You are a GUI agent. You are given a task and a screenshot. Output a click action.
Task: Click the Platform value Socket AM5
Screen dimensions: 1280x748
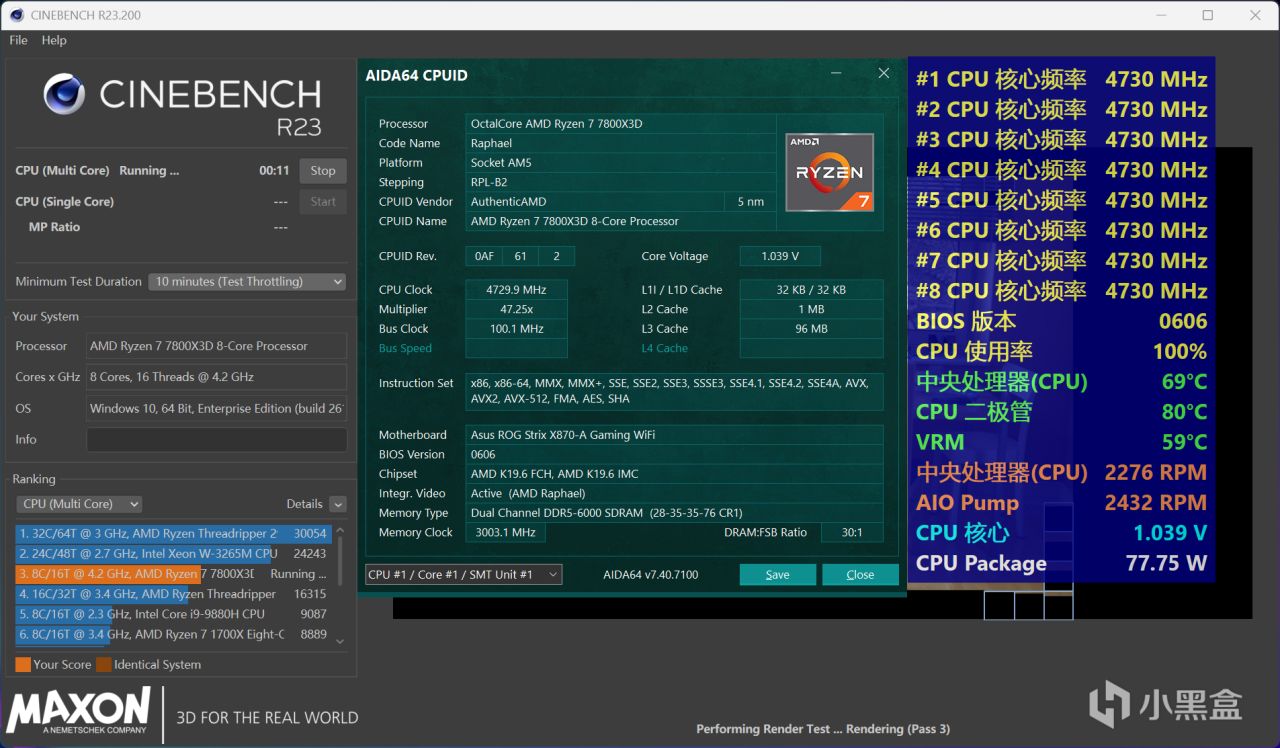pyautogui.click(x=621, y=163)
